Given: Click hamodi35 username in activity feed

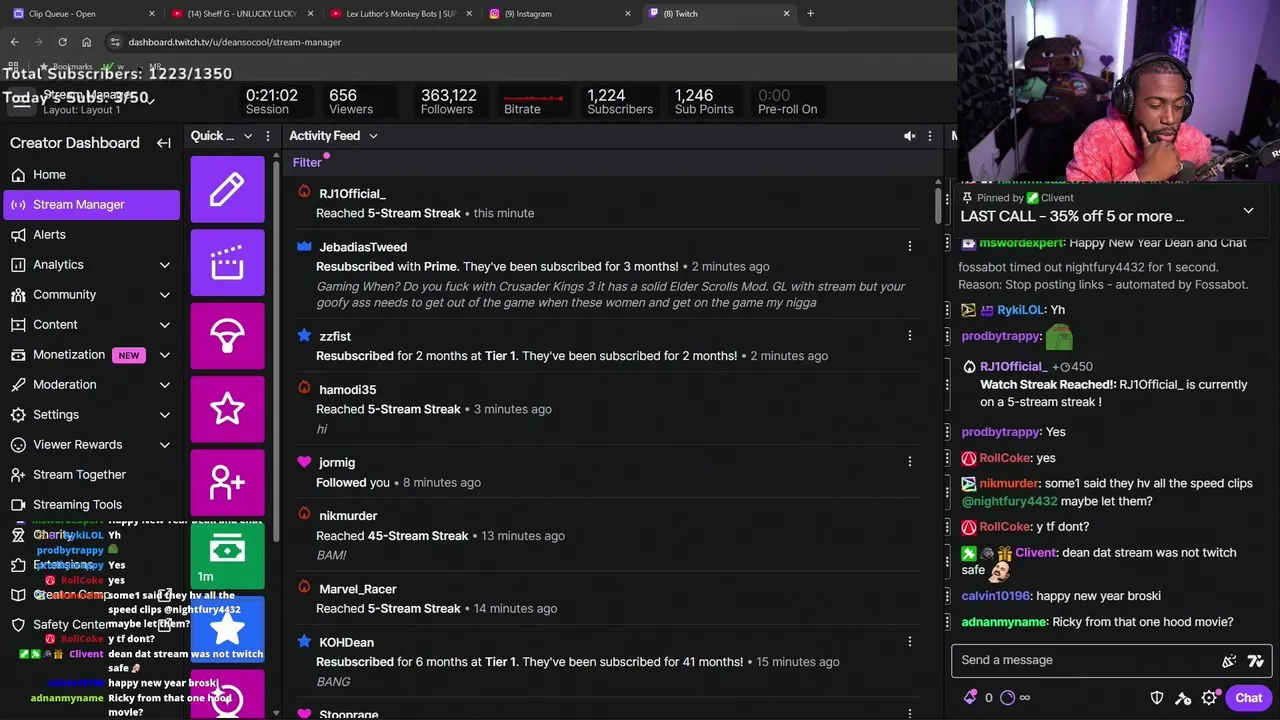Looking at the screenshot, I should [x=347, y=389].
